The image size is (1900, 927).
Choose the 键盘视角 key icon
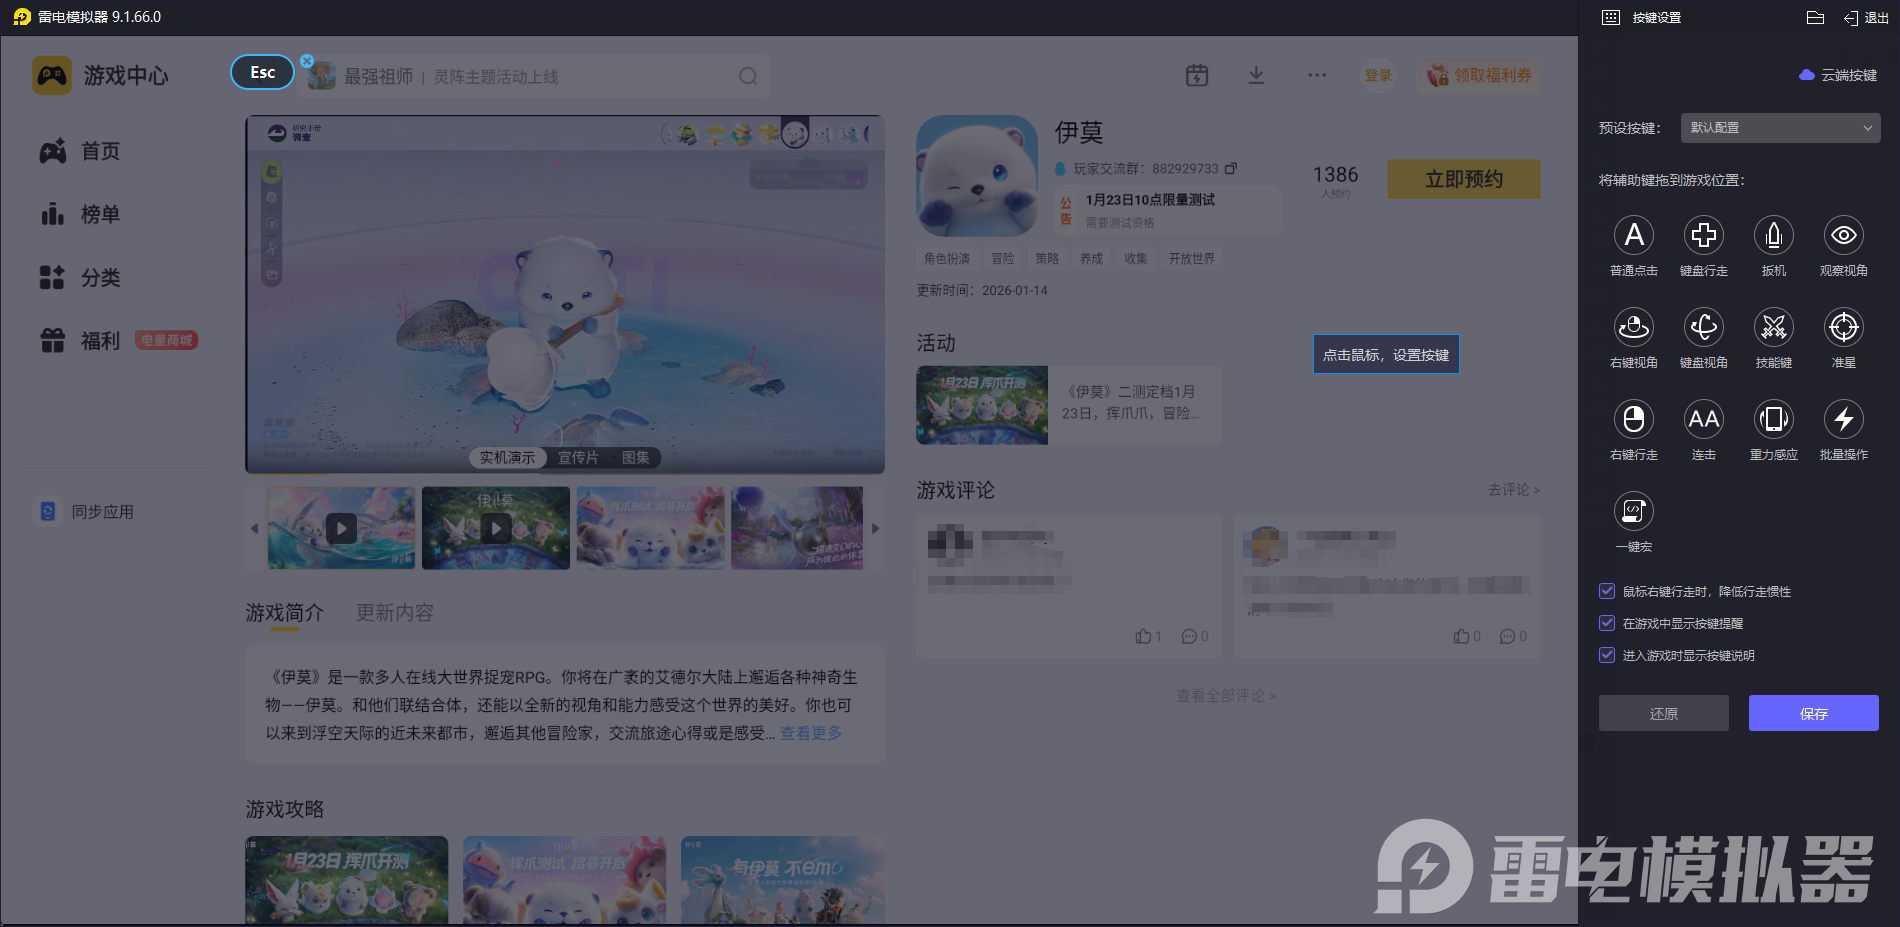[1704, 327]
